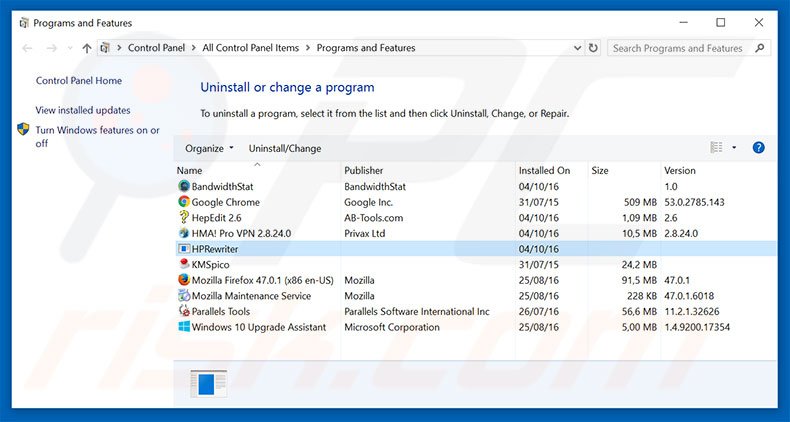This screenshot has width=790, height=422.
Task: Click publisher Parallels Software International Inc
Action: pos(417,311)
